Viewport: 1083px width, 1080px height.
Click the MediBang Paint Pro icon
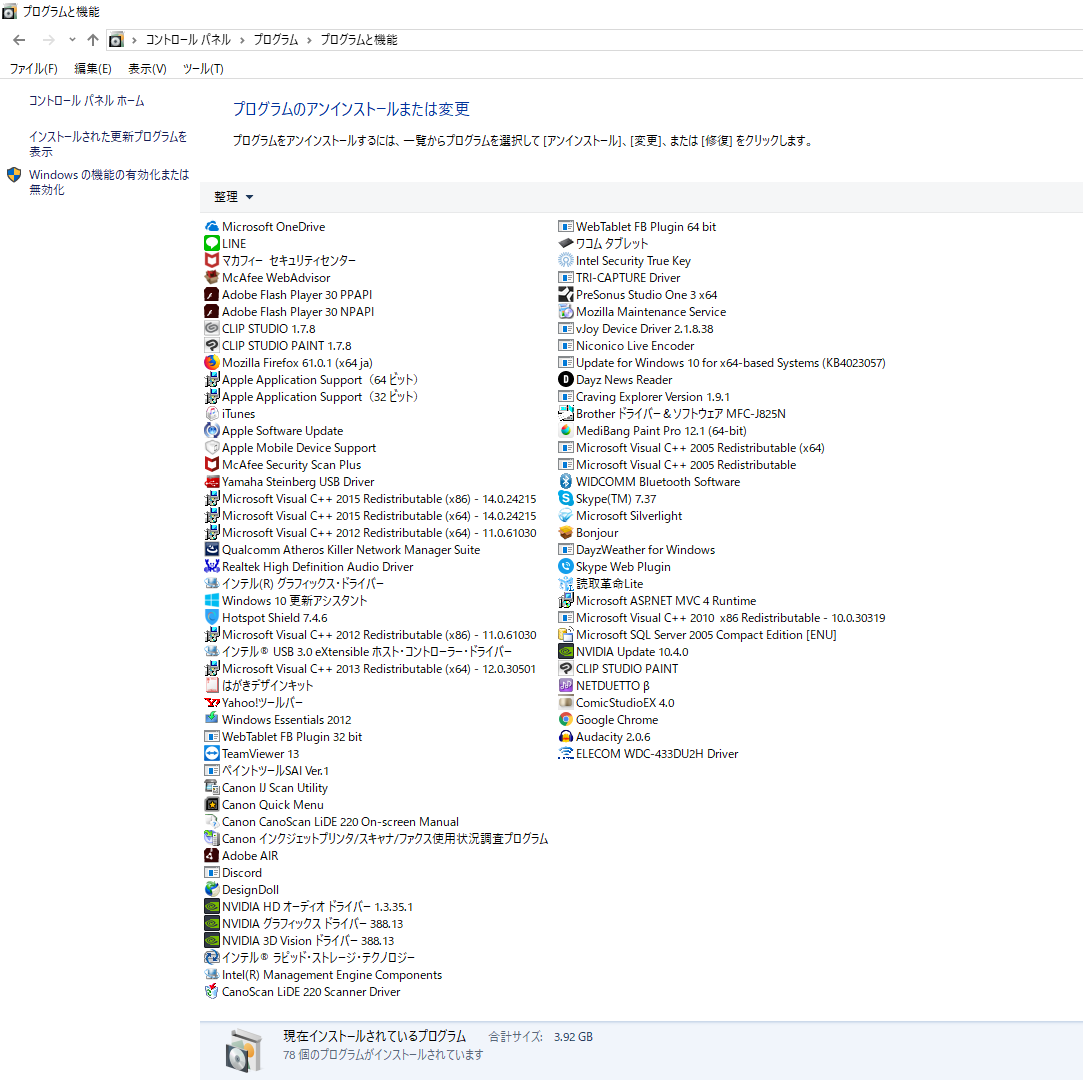(566, 431)
